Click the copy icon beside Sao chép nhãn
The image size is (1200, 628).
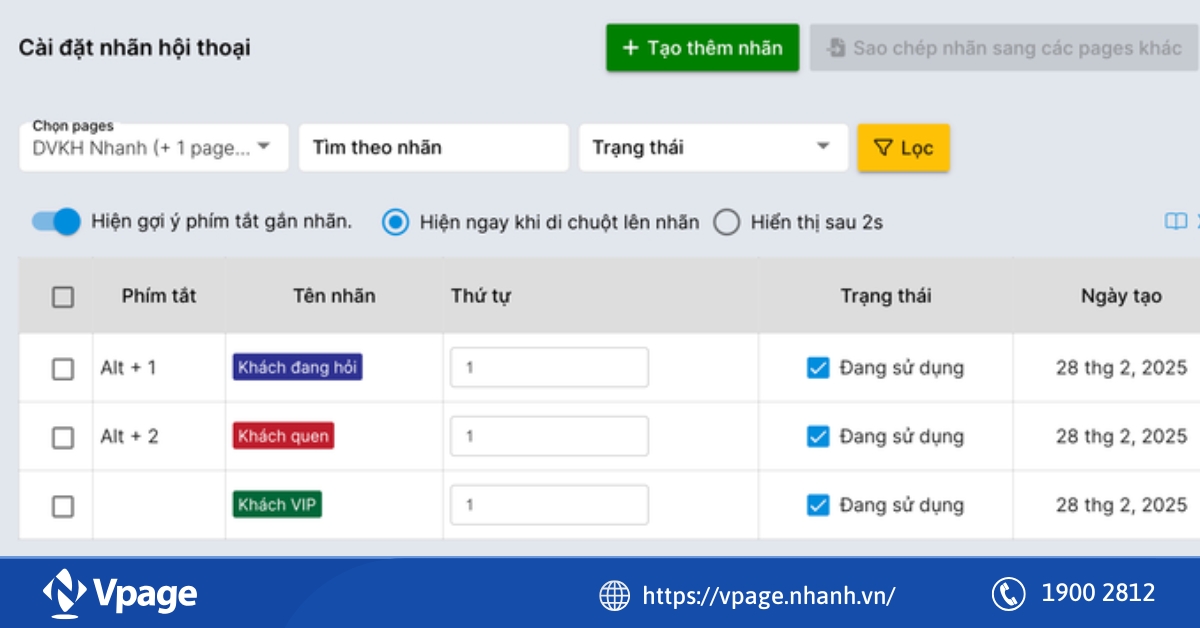(x=836, y=46)
